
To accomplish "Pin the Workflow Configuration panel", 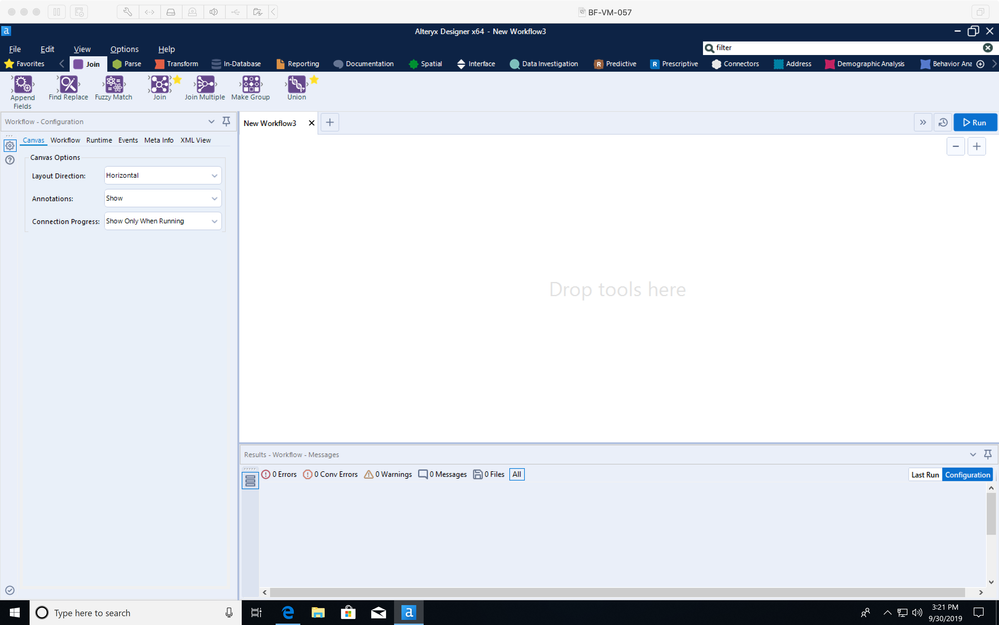I will click(226, 122).
